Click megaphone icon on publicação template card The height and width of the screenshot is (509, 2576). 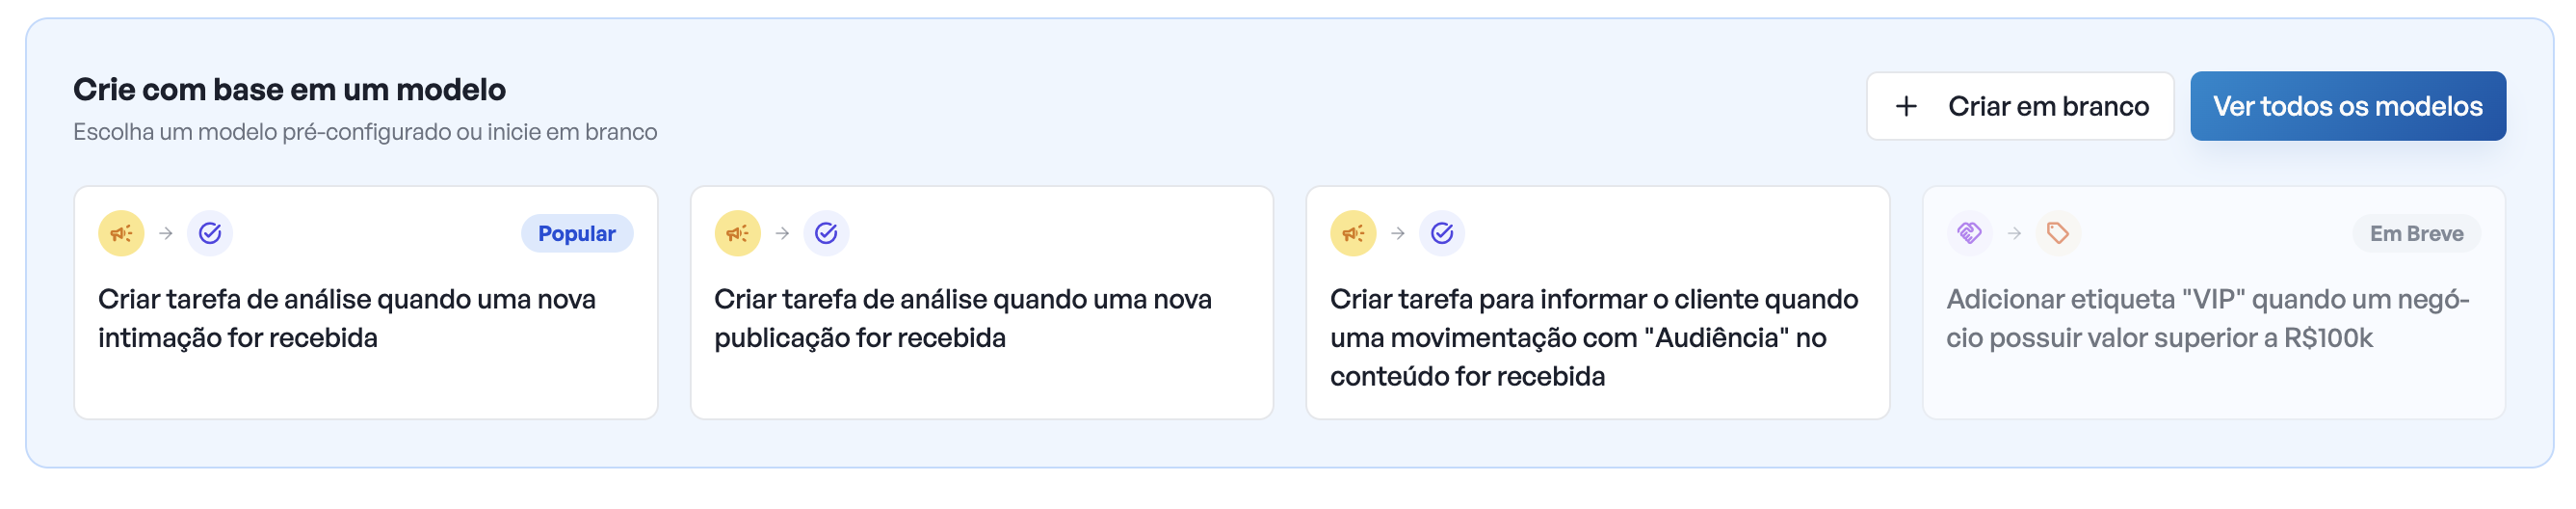(737, 233)
